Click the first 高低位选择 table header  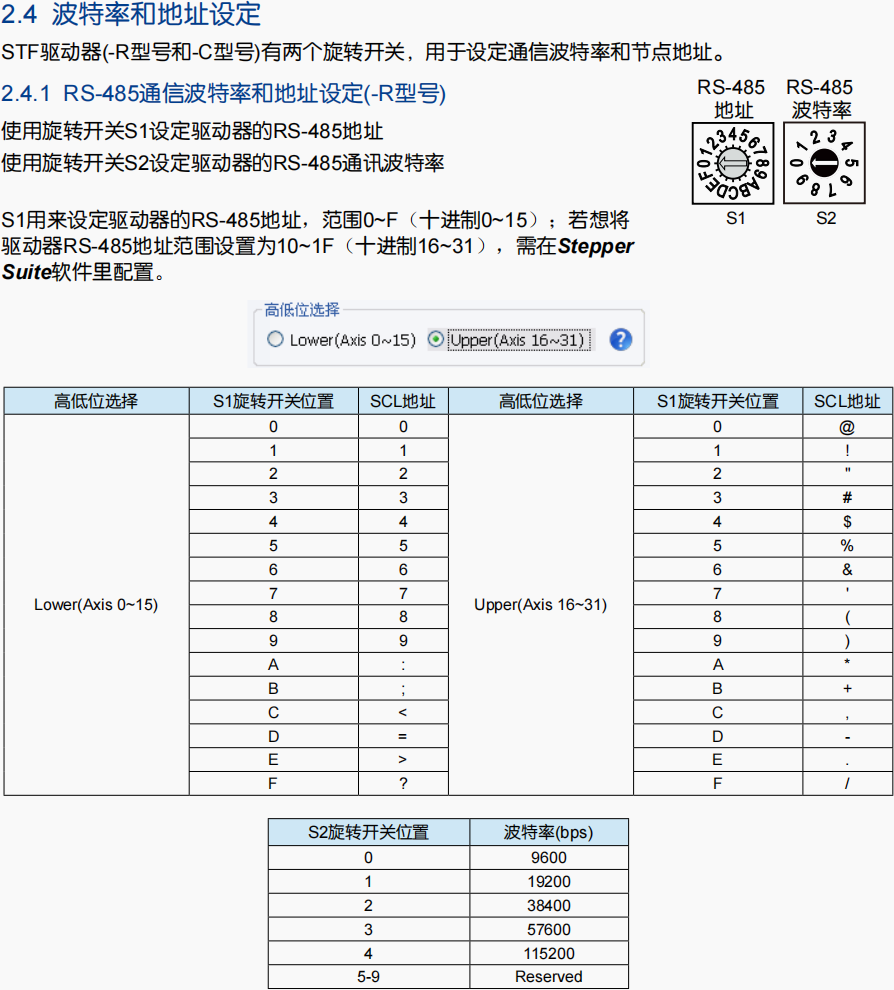(96, 401)
